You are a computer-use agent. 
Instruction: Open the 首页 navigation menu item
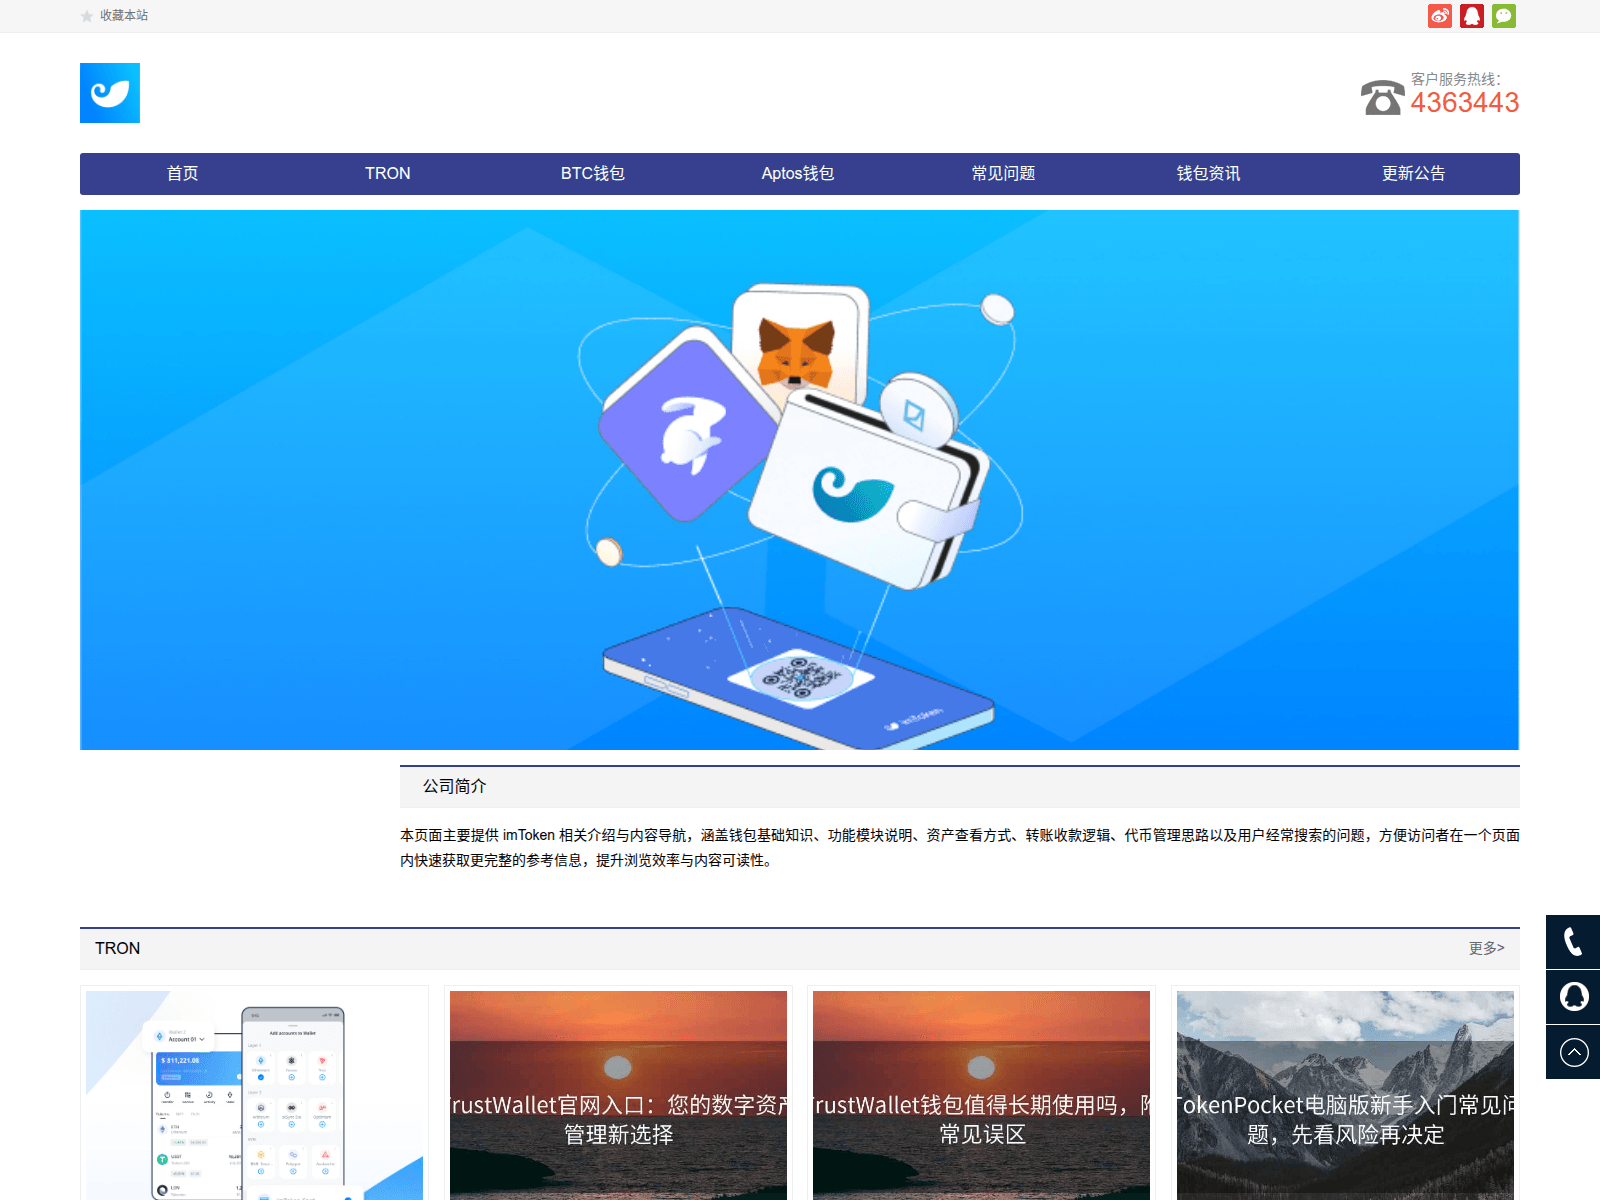(x=182, y=174)
